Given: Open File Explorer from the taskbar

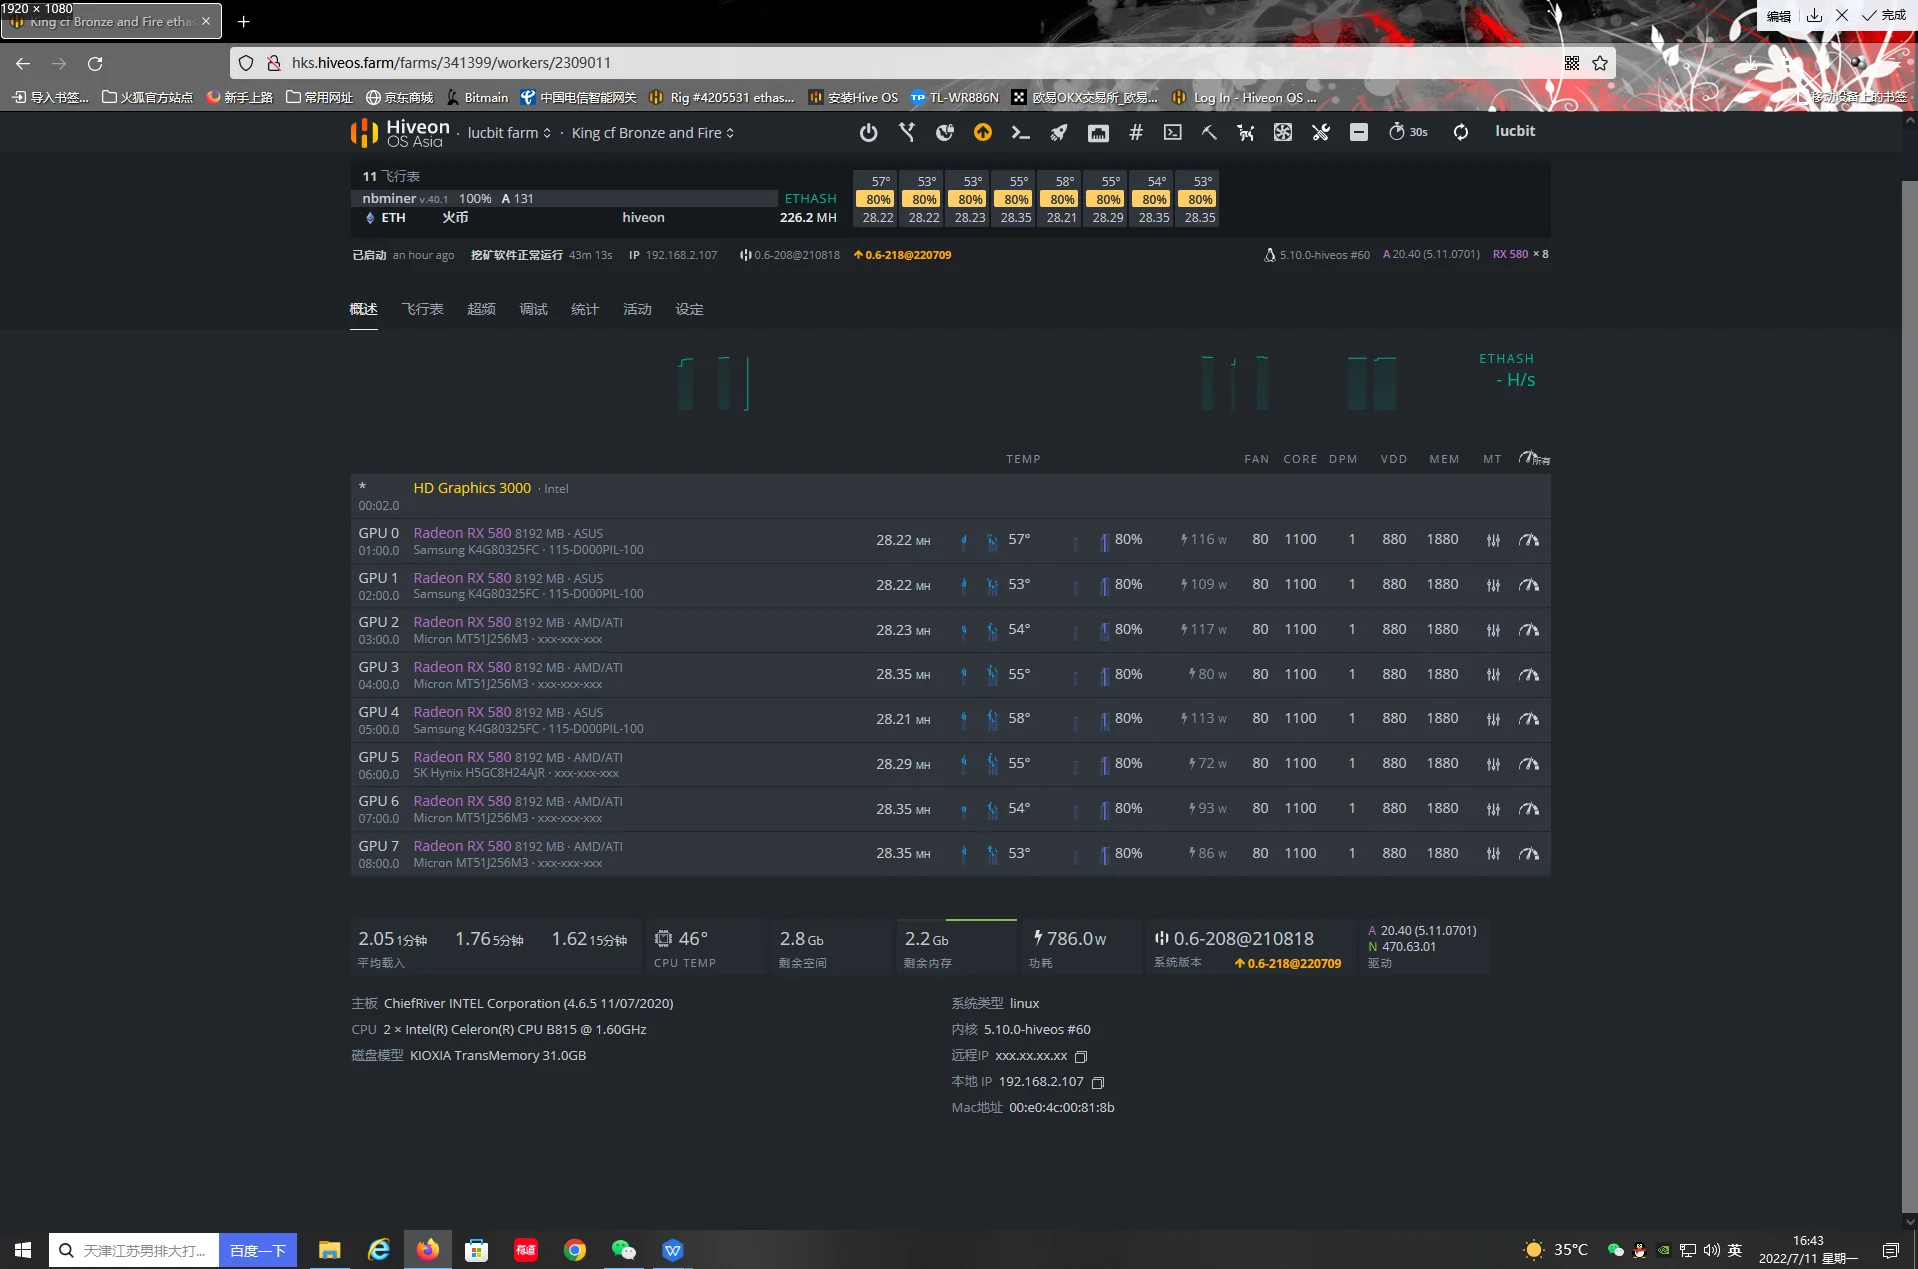Looking at the screenshot, I should tap(329, 1250).
